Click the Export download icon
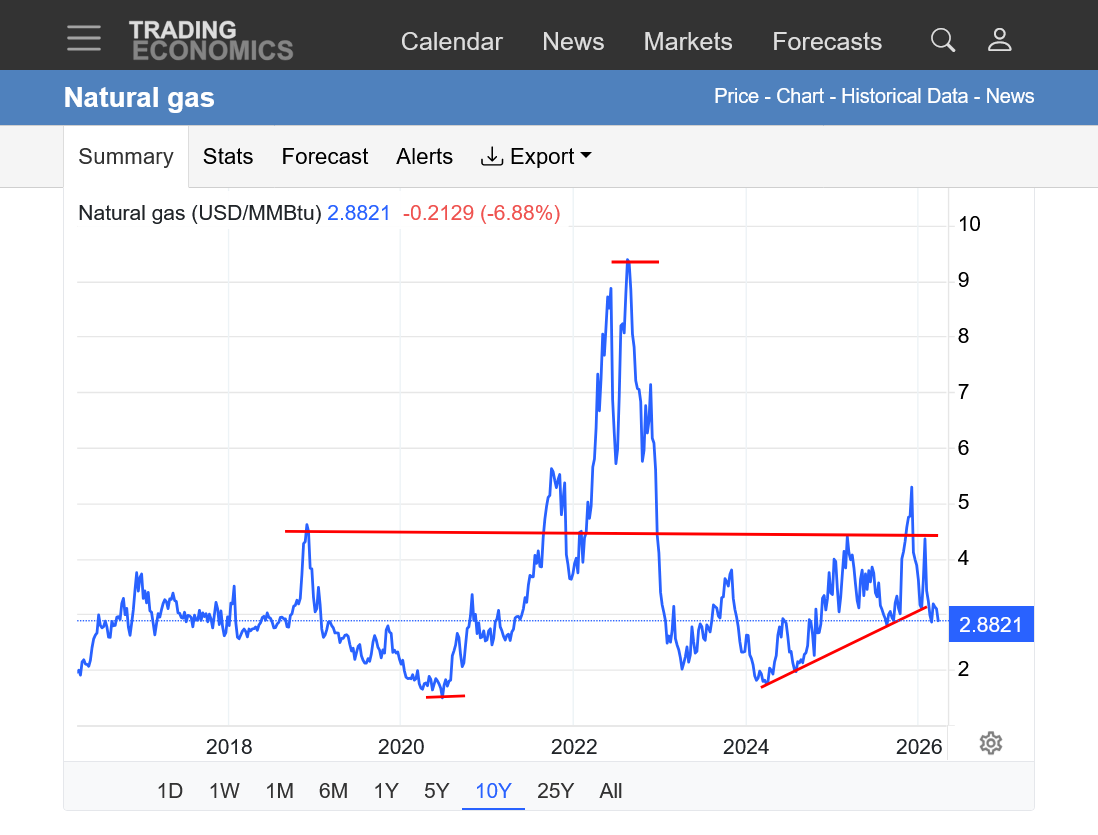Viewport: 1098px width, 835px height. point(492,156)
